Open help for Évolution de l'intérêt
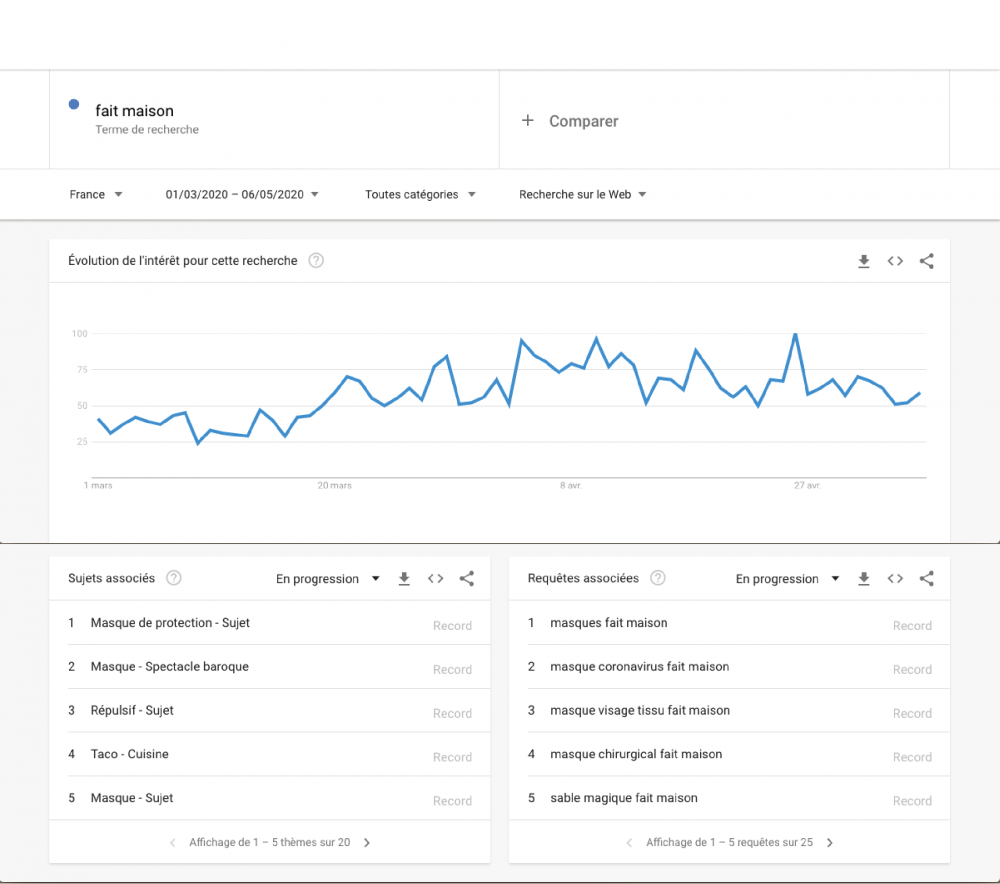 coord(316,260)
